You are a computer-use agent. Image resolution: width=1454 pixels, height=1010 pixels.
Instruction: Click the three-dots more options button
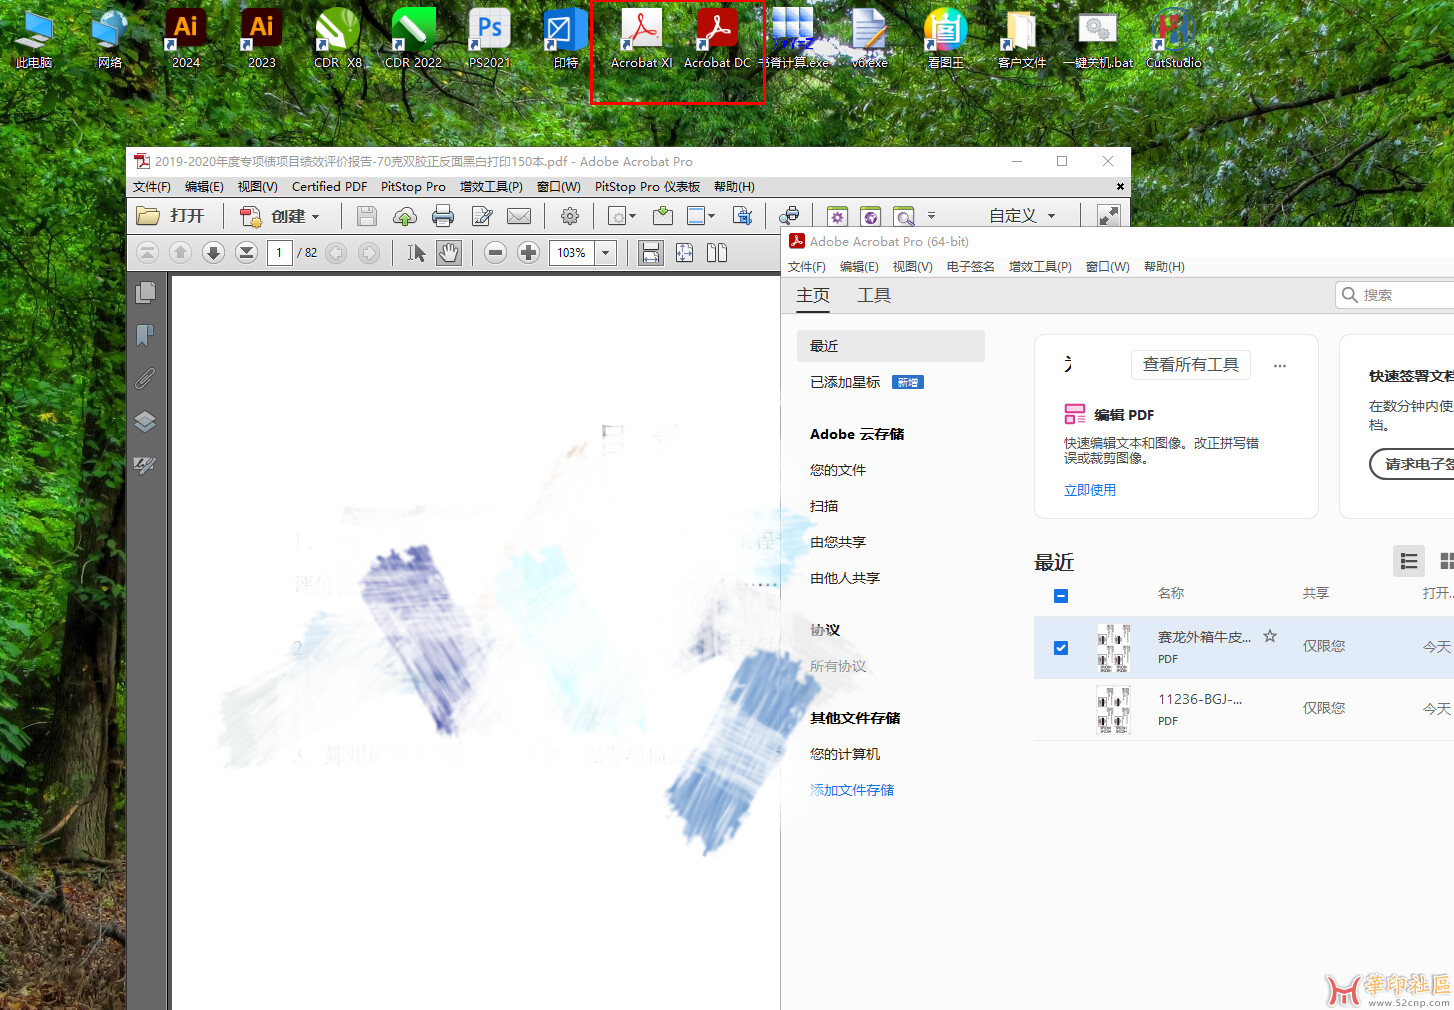(1280, 366)
